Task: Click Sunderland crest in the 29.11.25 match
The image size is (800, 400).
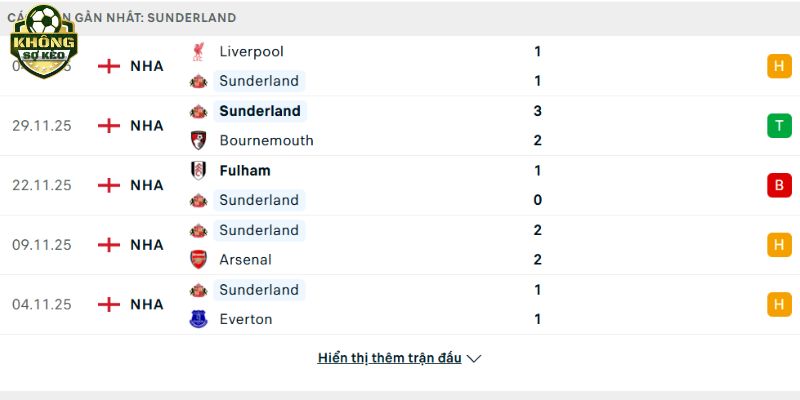Action: (x=198, y=111)
